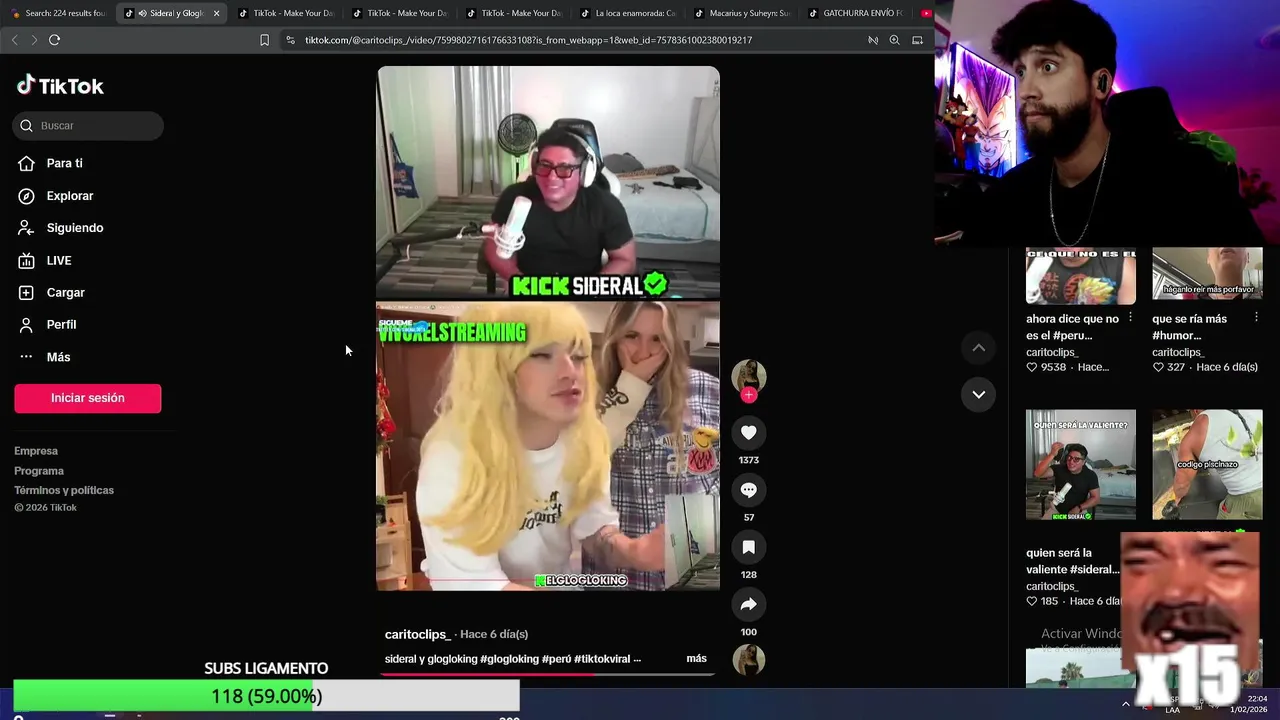
Task: Switch to 'GATCHURRA ENVÍO' tab
Action: 856,13
